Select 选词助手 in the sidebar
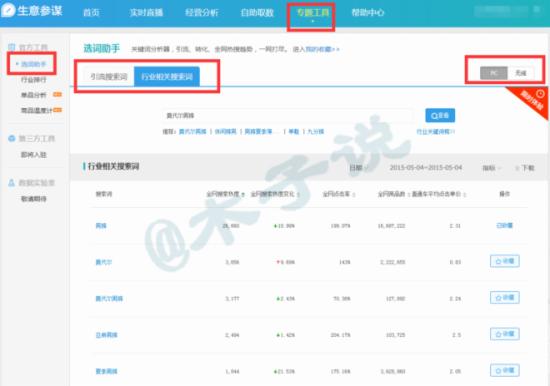550x386 pixels. point(34,64)
